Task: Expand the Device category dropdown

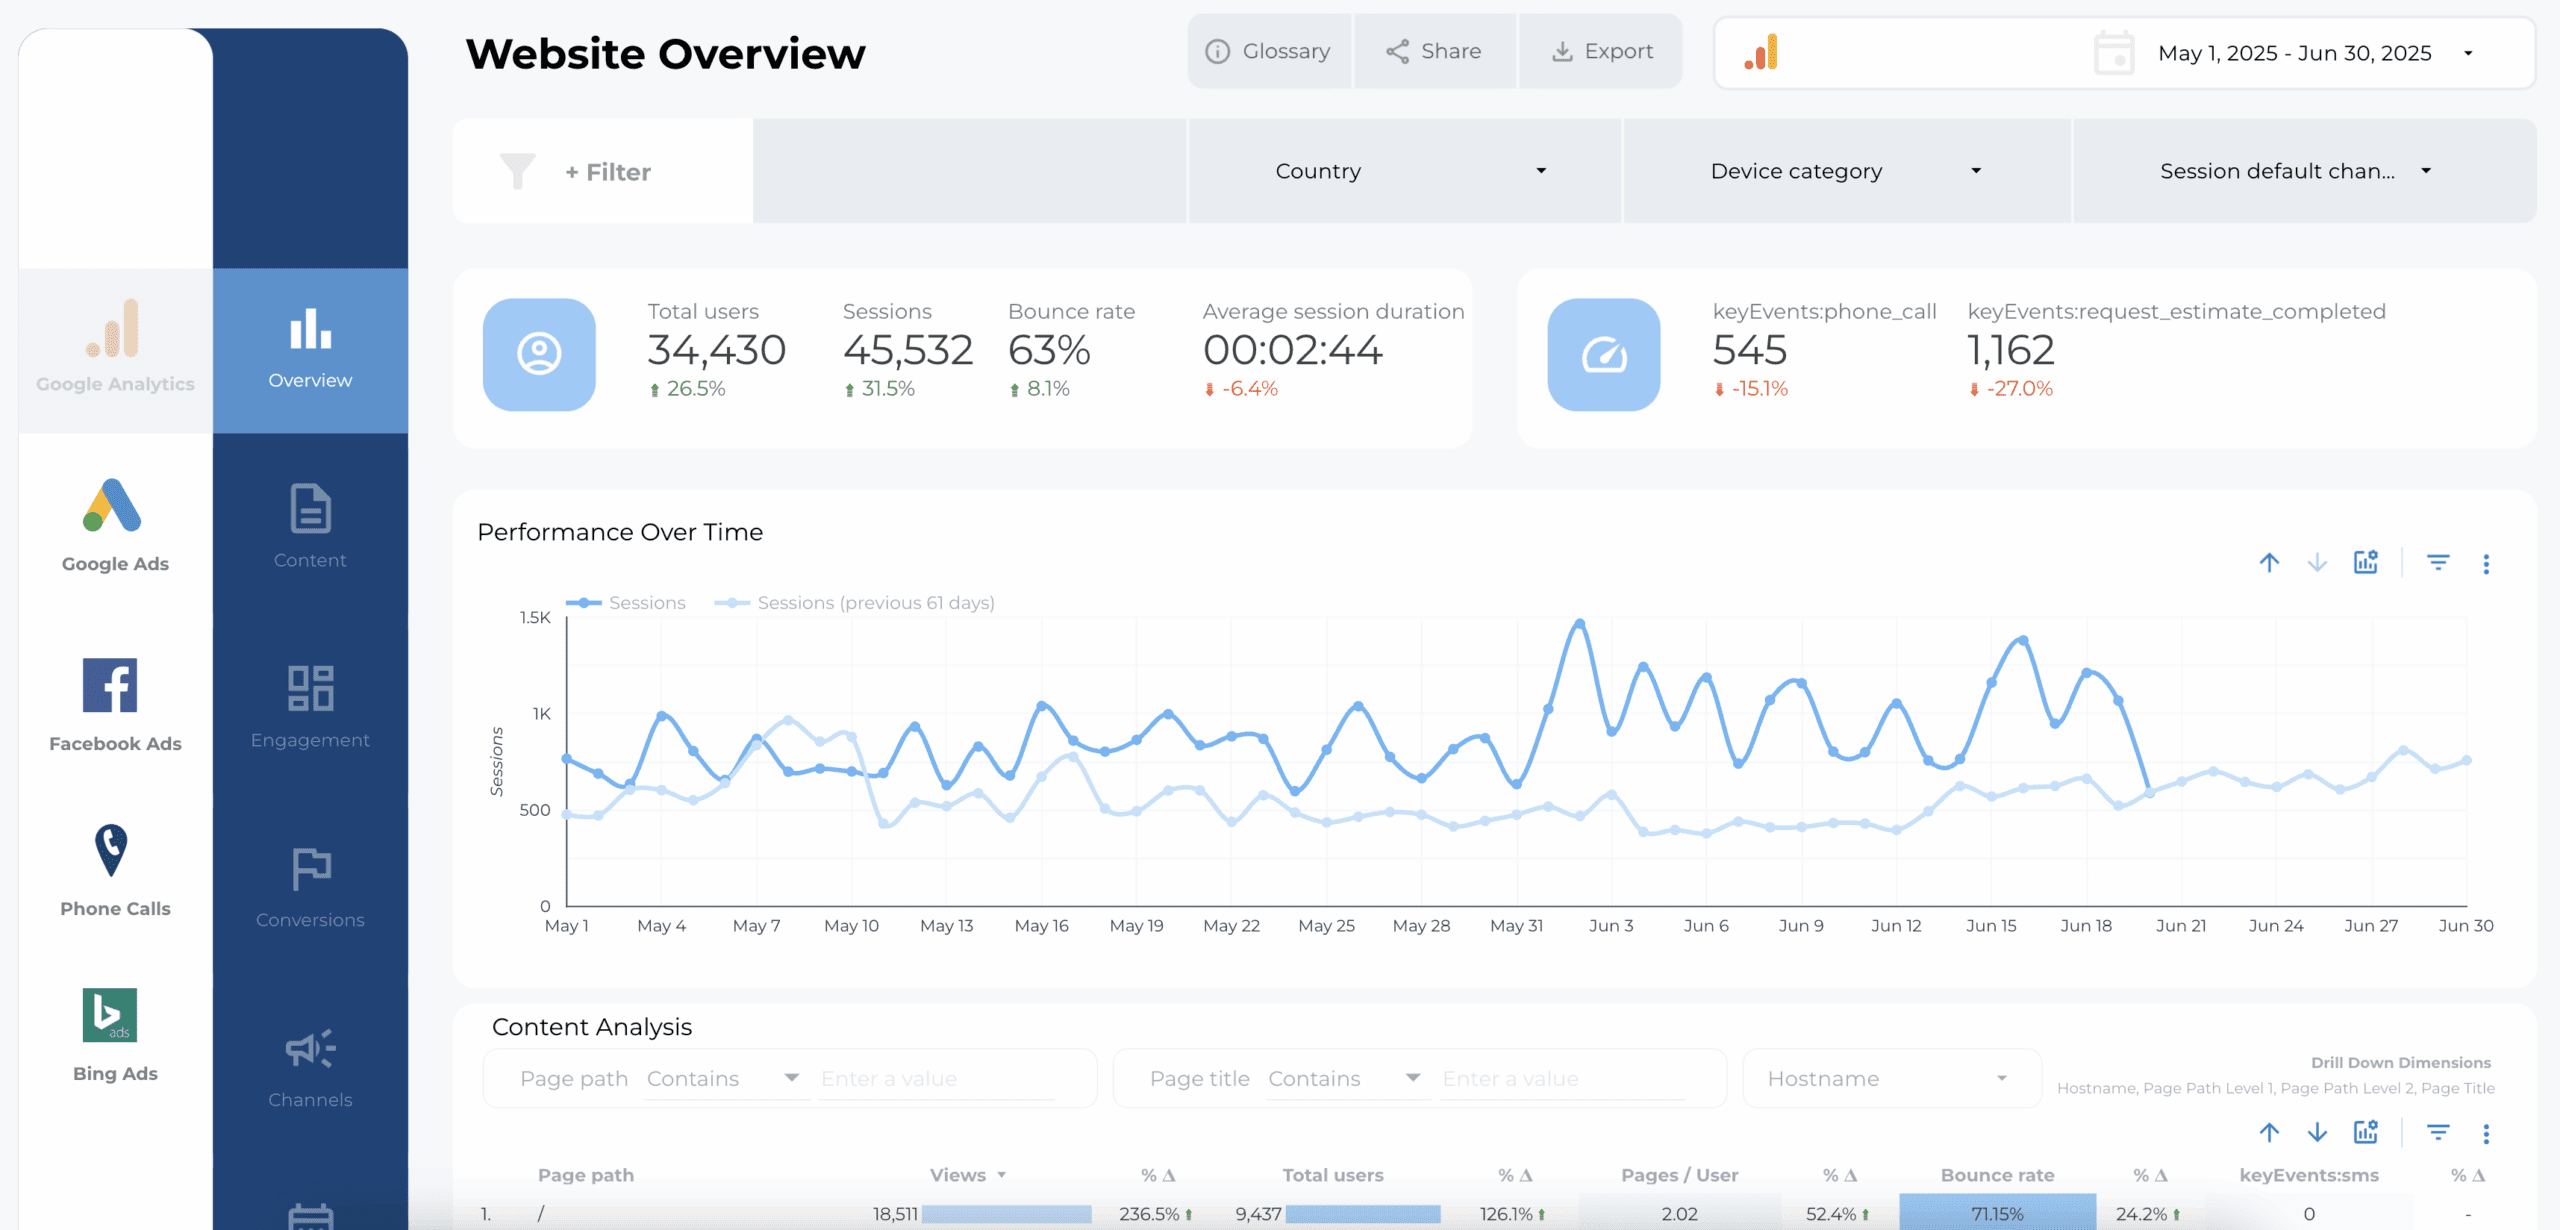Action: click(x=1847, y=171)
